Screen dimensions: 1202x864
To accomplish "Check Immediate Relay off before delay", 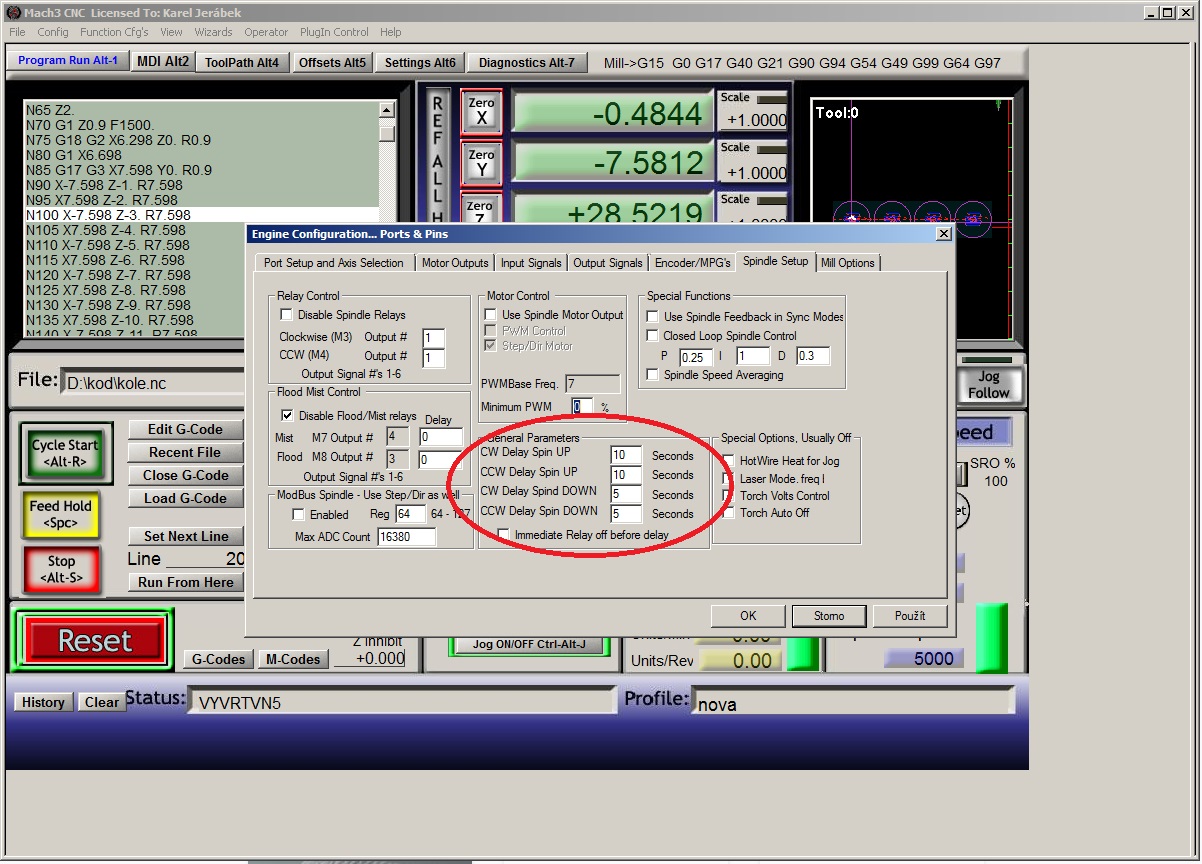I will click(x=504, y=535).
